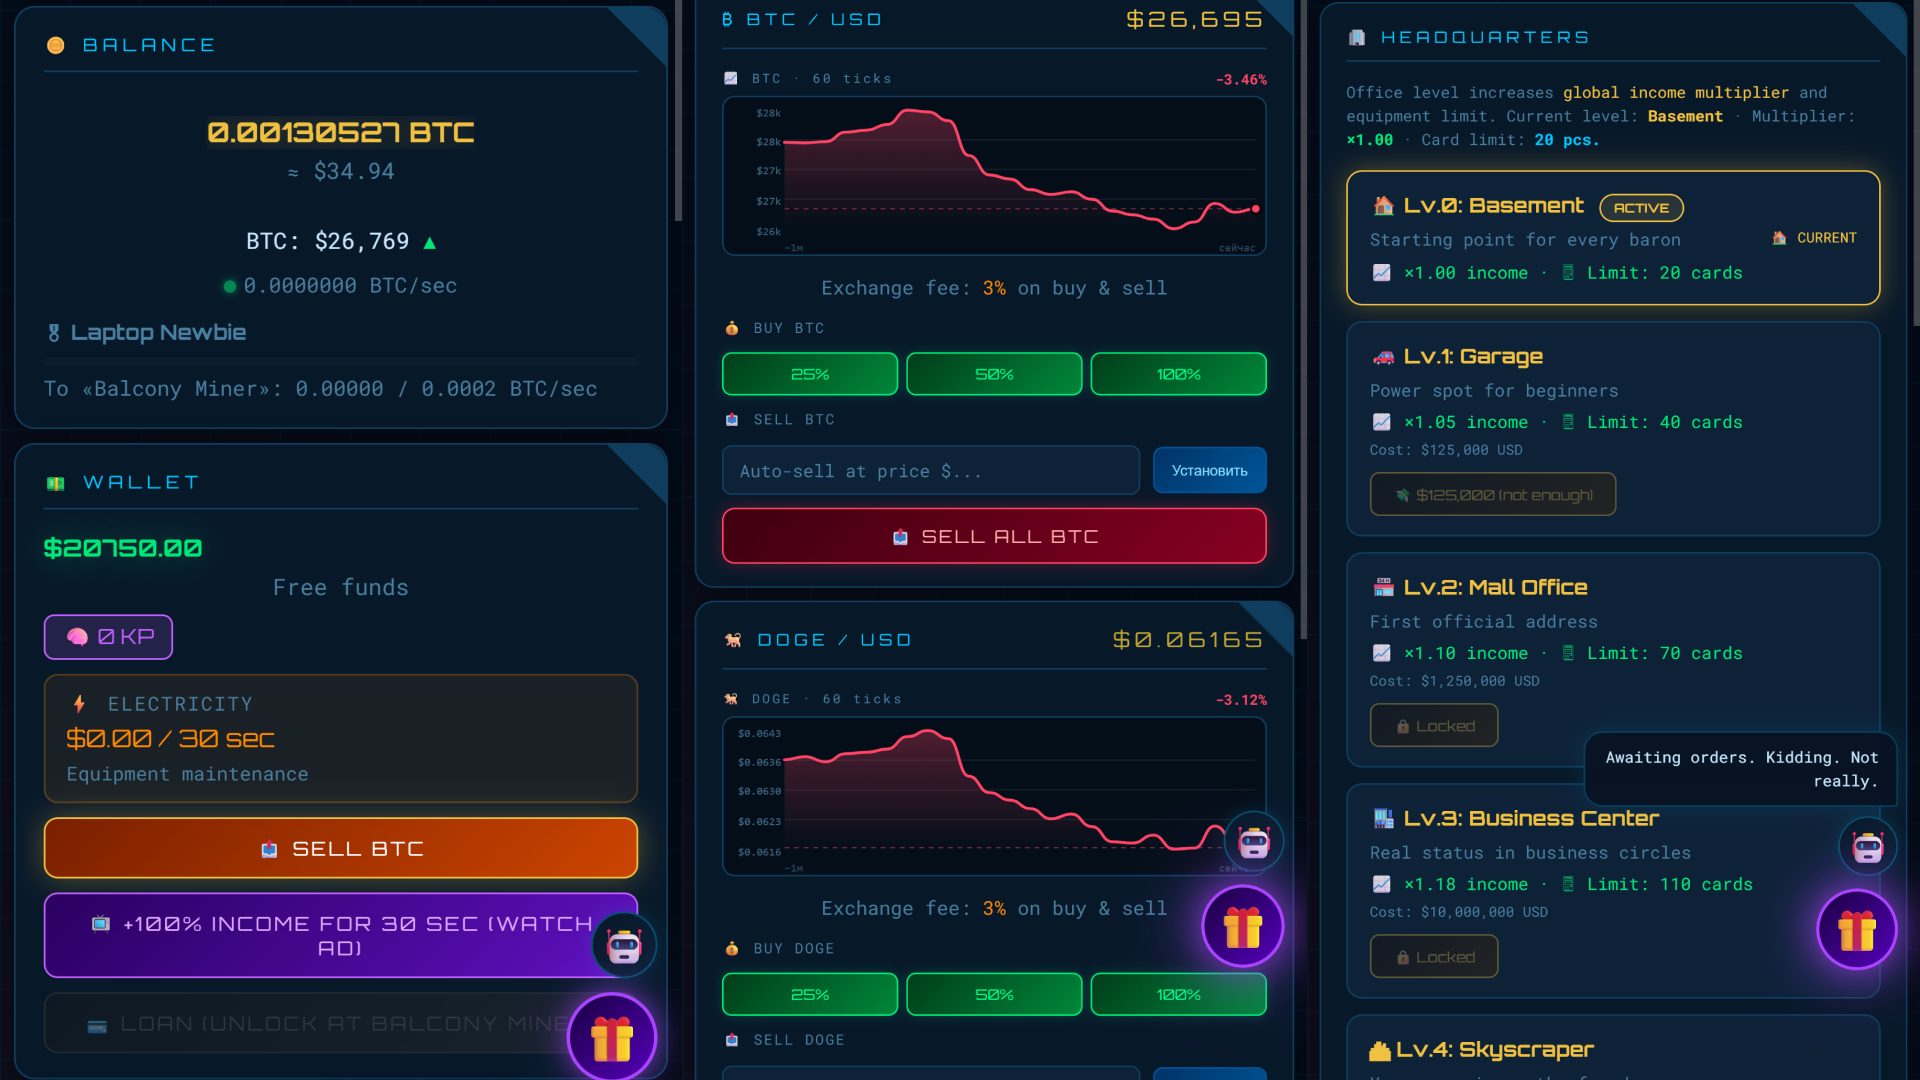
Task: Open the gift box in Wallet panel
Action: pos(612,1038)
